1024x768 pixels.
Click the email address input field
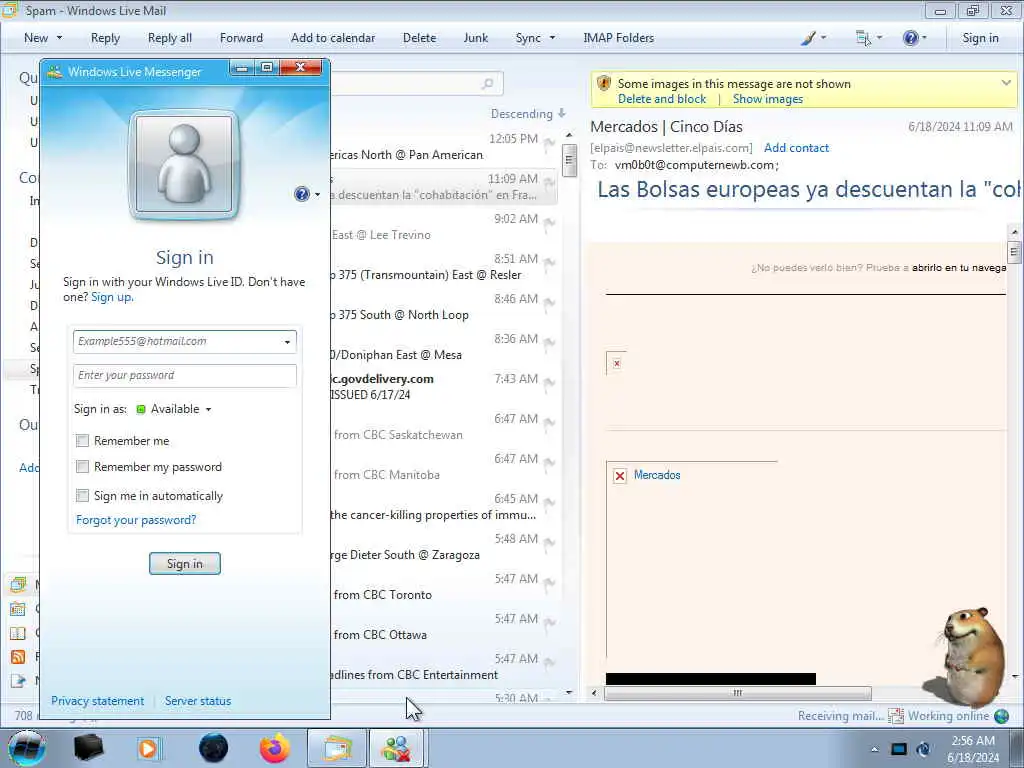point(185,342)
